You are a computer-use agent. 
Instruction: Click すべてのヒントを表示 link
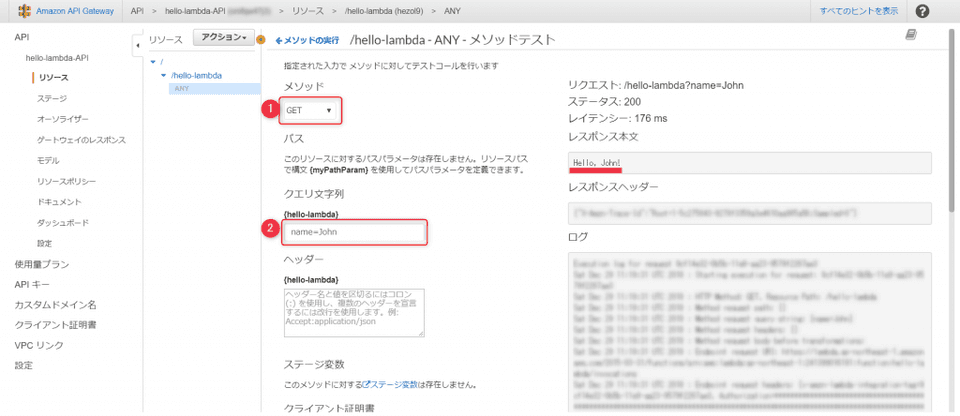pos(858,11)
